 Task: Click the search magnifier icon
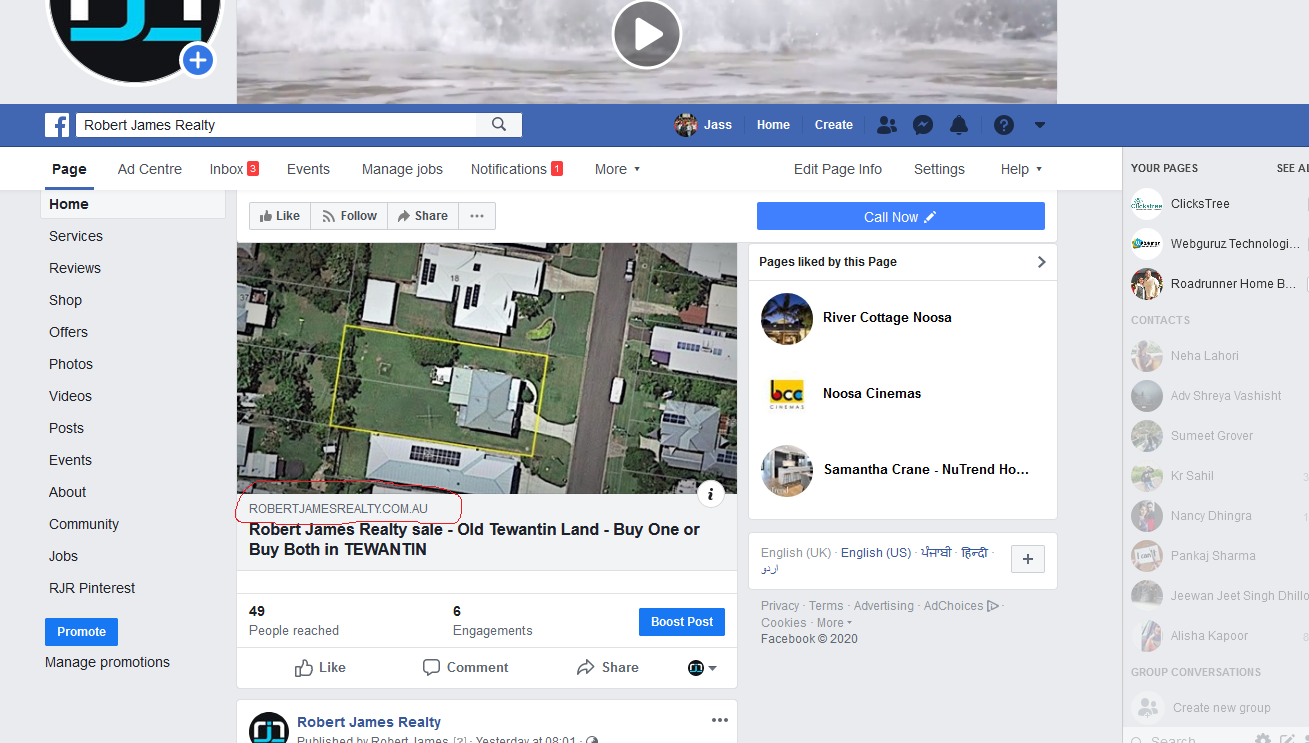(x=499, y=125)
